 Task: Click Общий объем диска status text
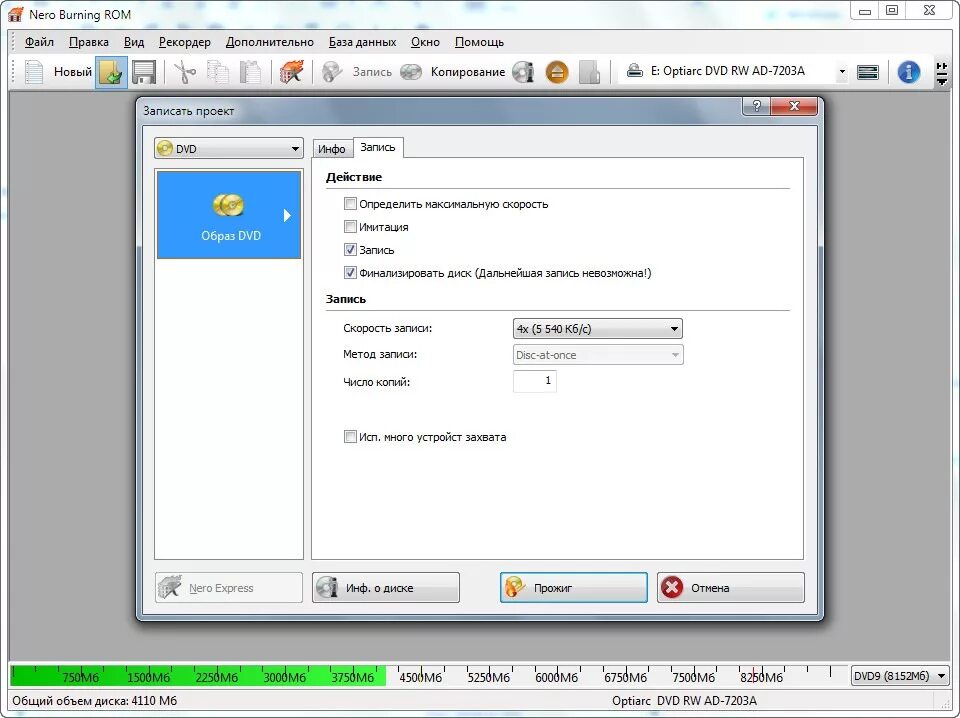94,701
